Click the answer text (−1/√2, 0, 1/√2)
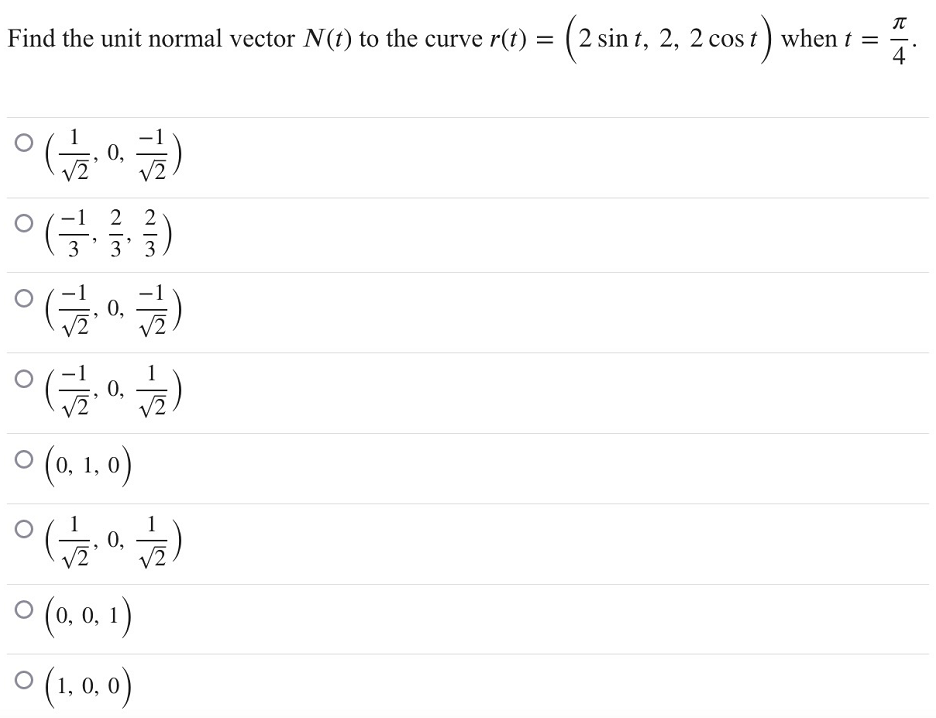This screenshot has width=936, height=718. [110, 392]
